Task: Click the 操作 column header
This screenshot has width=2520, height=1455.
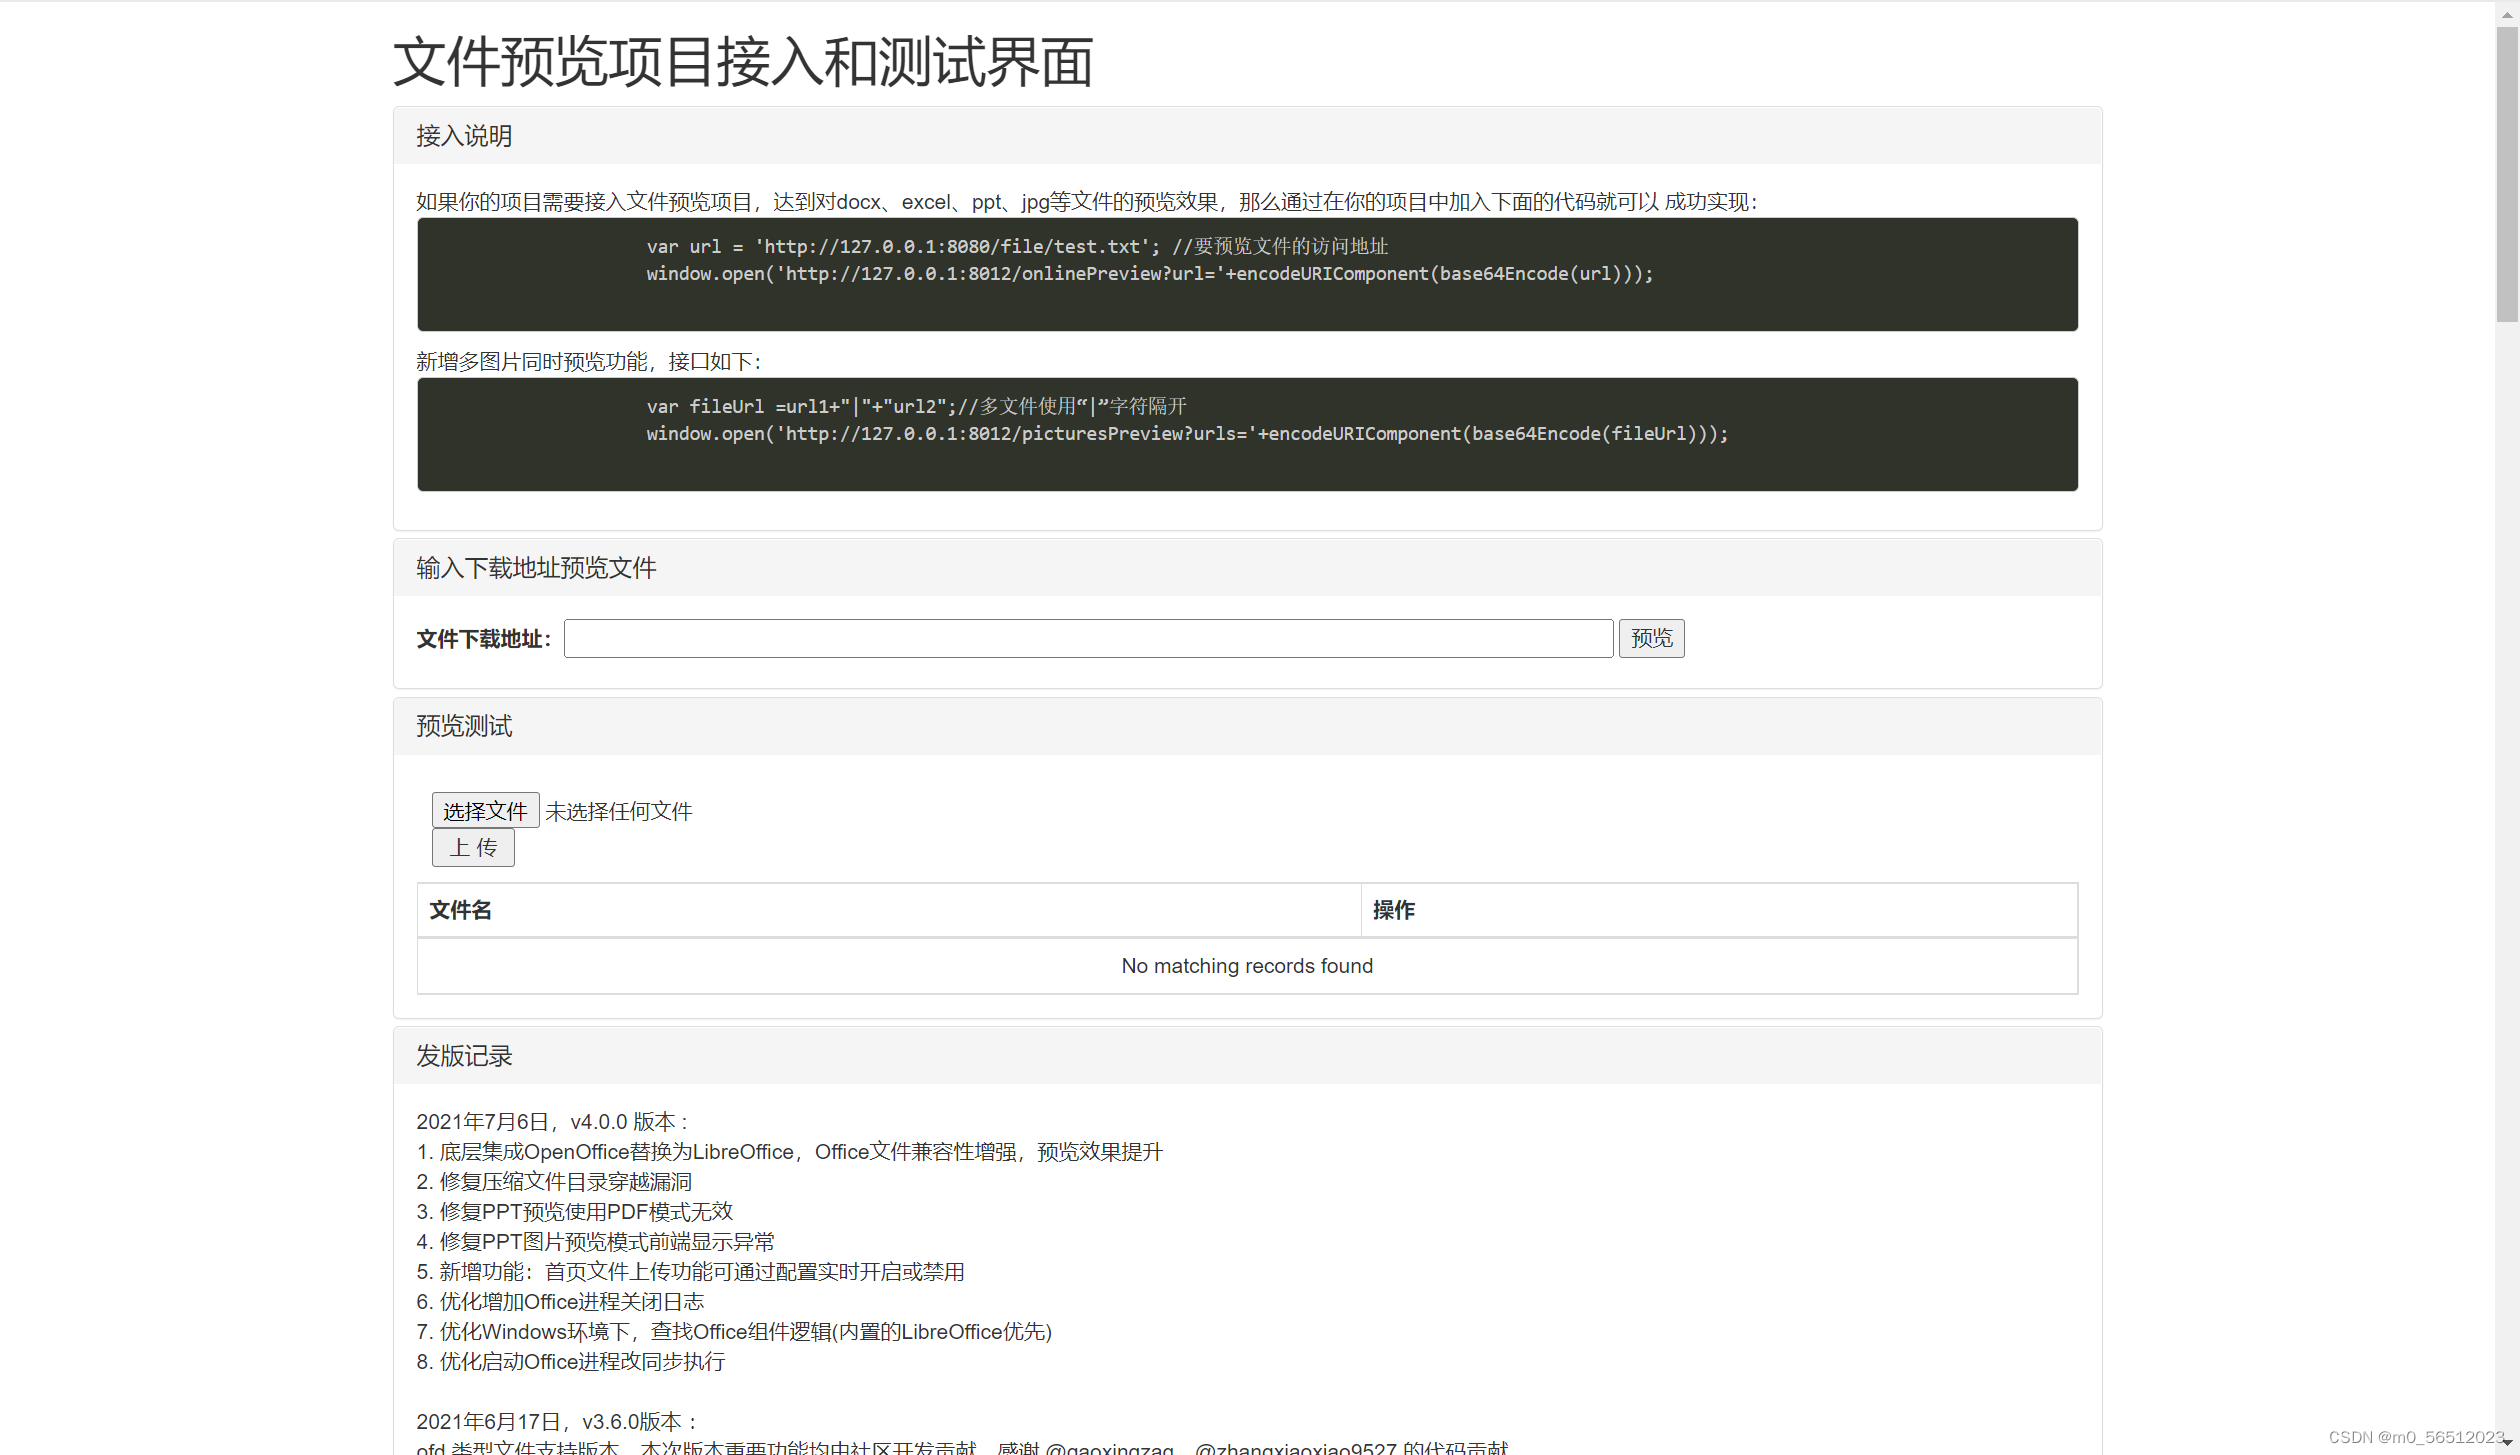Action: 1393,910
